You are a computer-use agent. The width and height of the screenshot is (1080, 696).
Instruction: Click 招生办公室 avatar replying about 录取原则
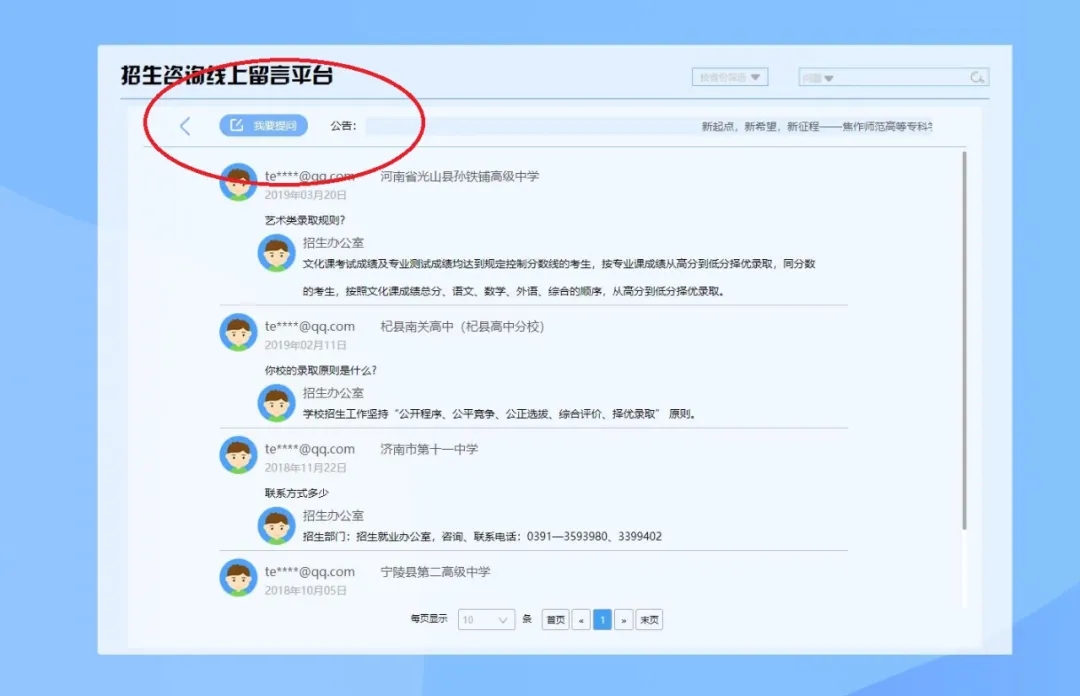click(276, 403)
